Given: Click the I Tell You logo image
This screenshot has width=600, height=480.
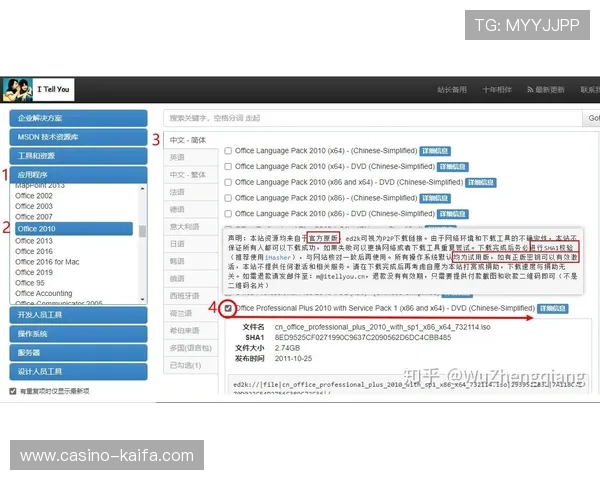Looking at the screenshot, I should 17,88.
